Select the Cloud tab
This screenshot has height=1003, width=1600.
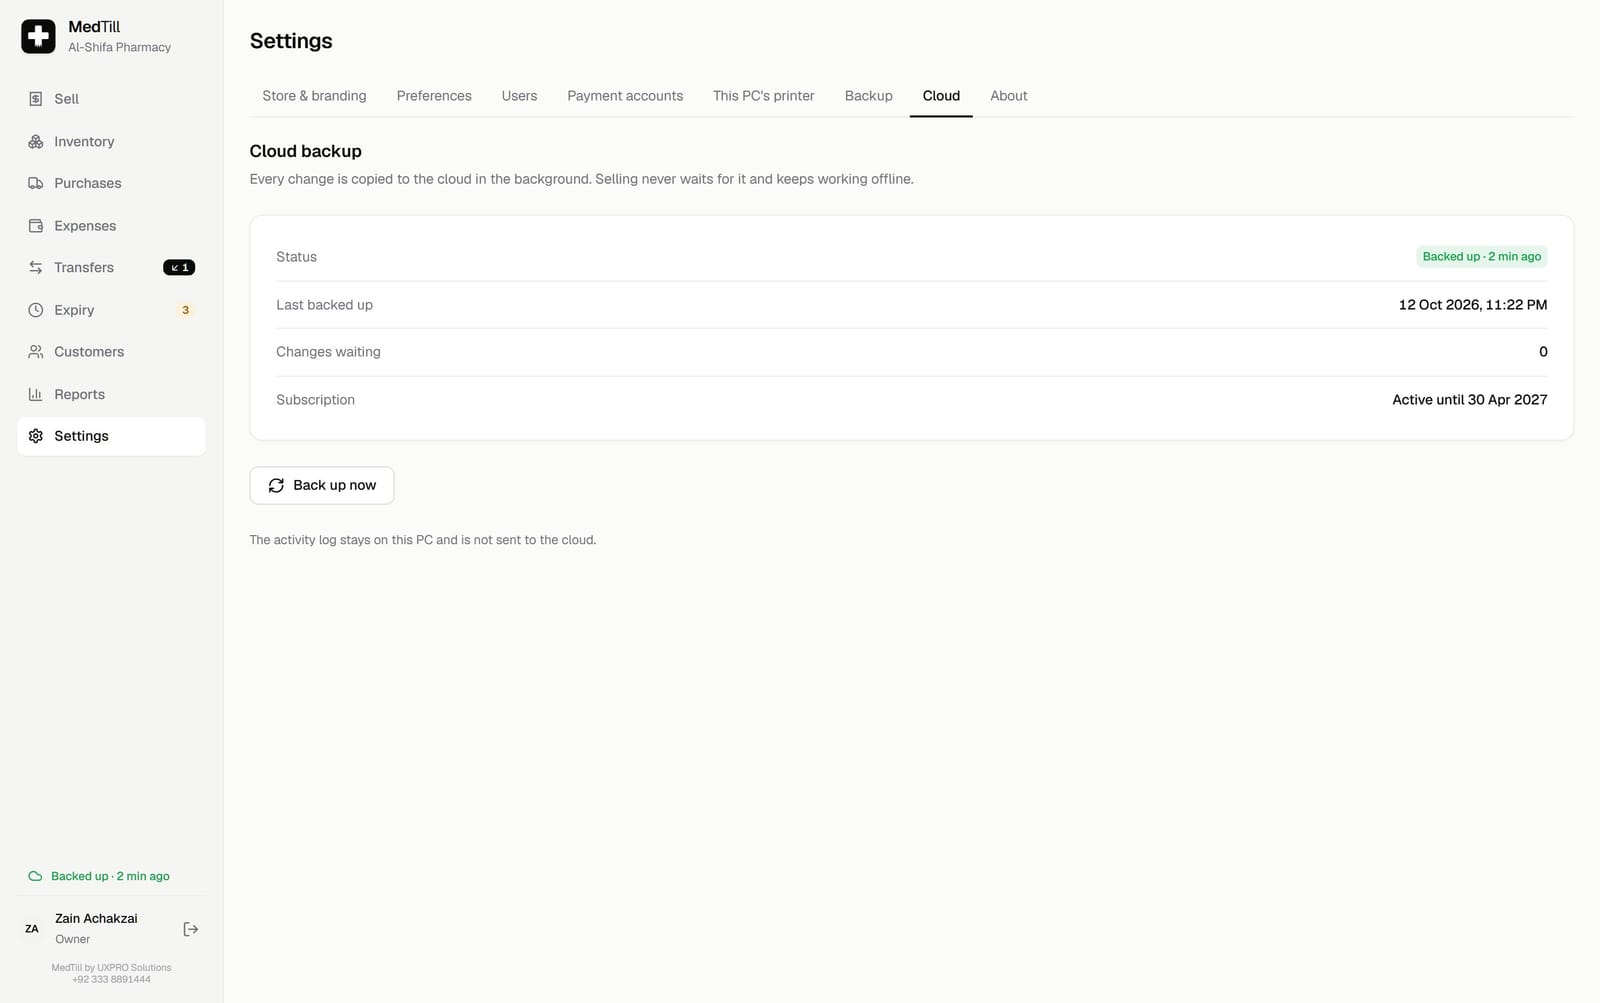(941, 96)
